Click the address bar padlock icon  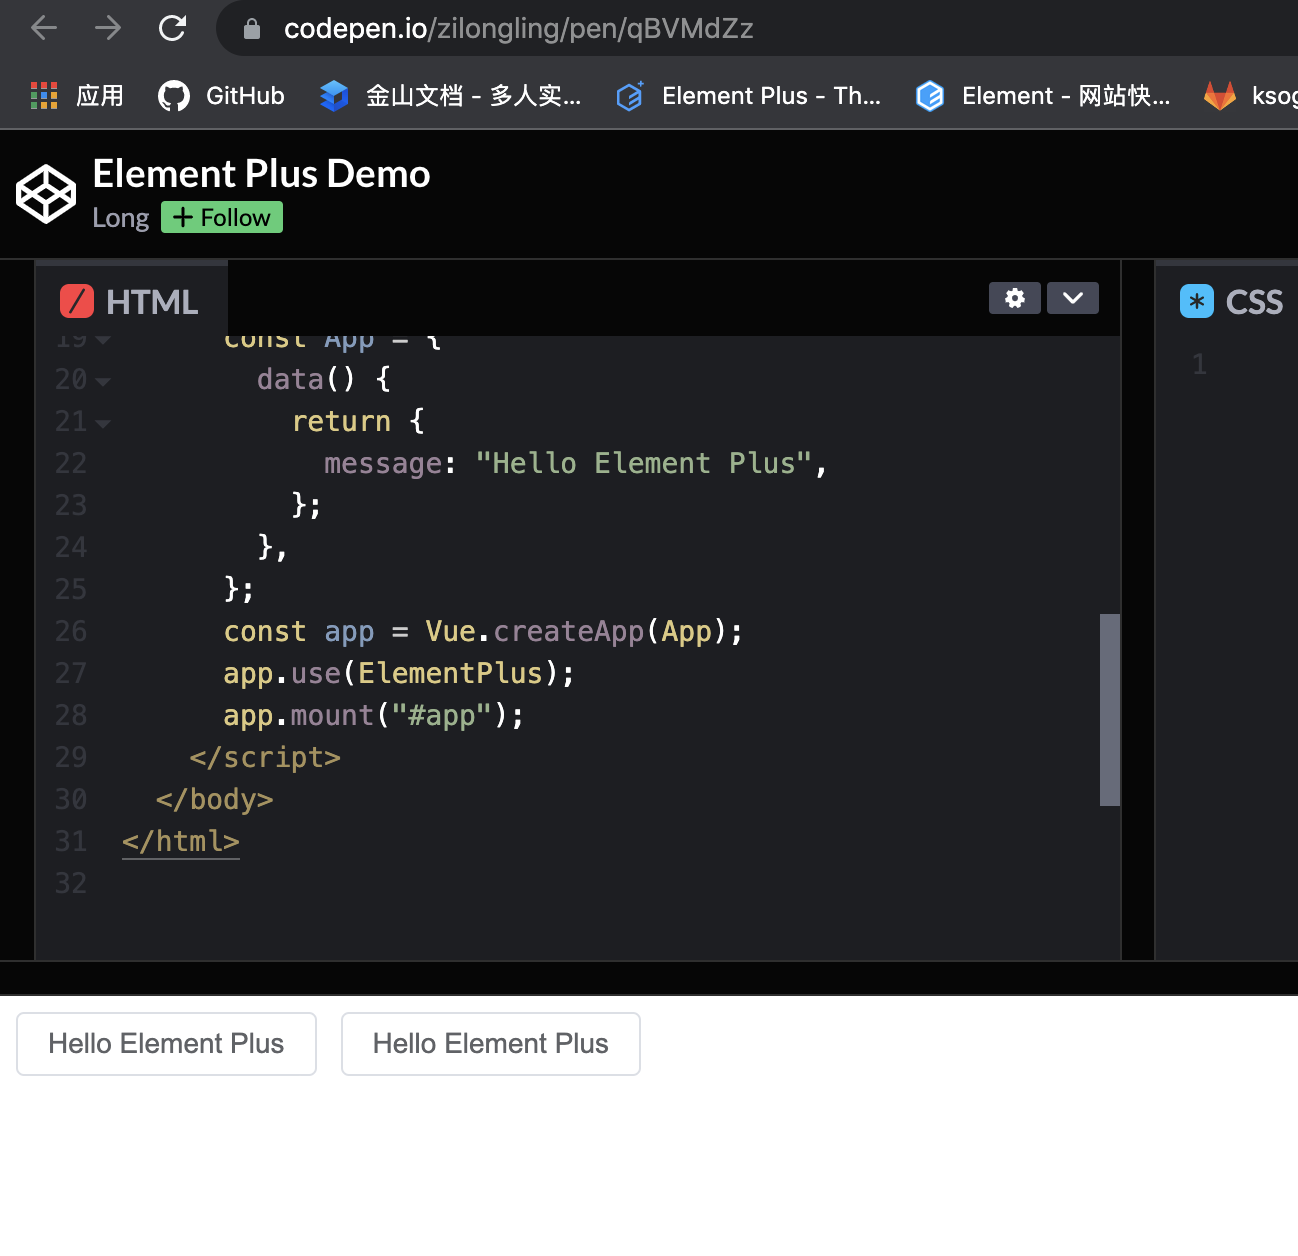250,28
